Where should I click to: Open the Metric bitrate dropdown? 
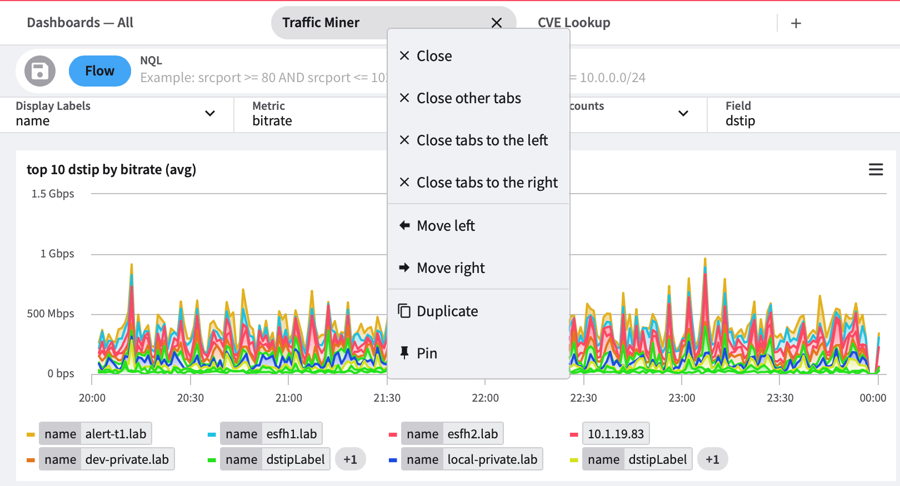(x=310, y=114)
